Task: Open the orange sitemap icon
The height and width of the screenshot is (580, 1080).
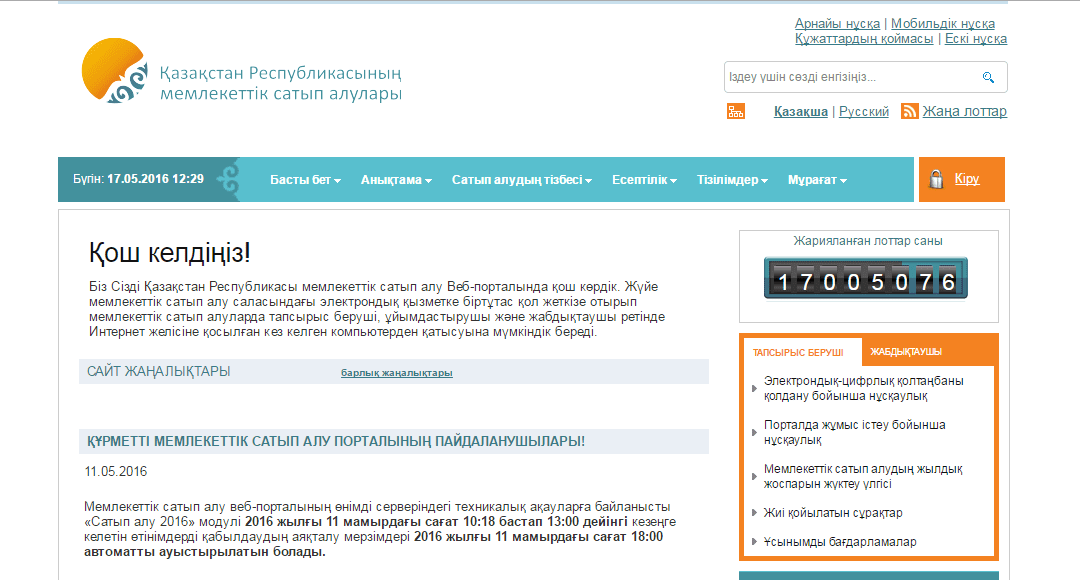Action: [736, 111]
